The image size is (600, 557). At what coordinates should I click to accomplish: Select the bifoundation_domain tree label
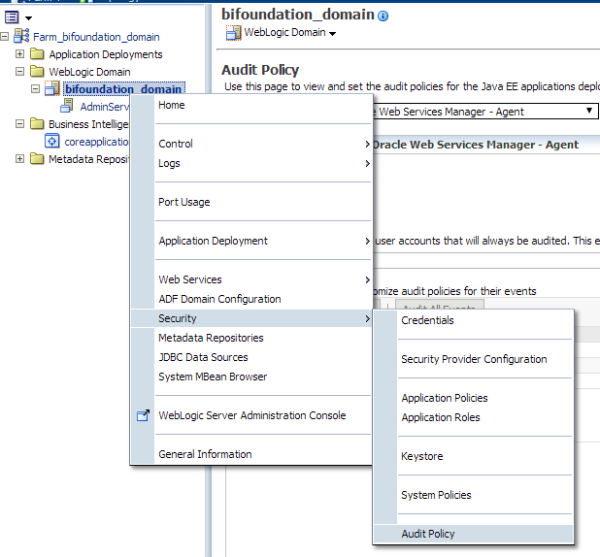(123, 89)
